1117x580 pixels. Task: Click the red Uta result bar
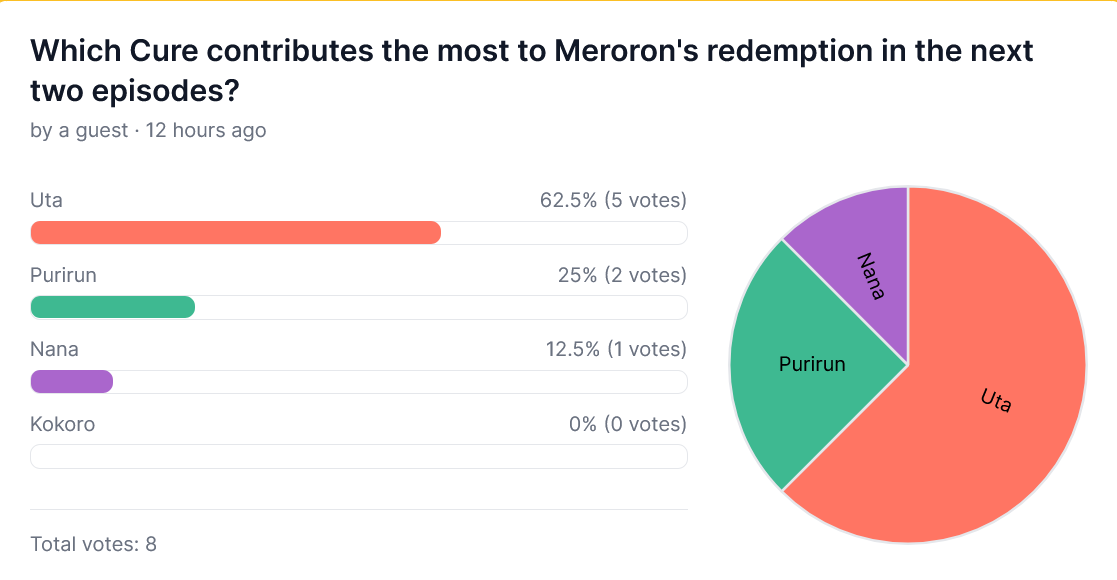(x=235, y=233)
